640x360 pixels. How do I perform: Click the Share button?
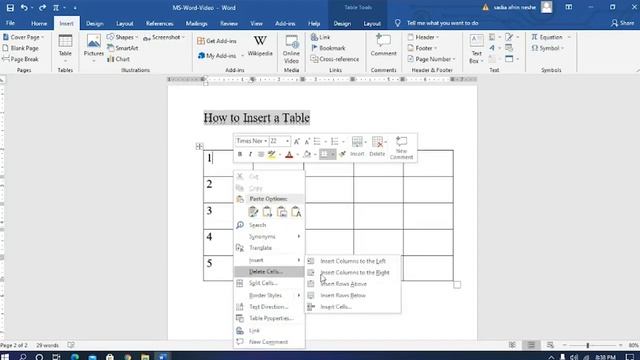622,23
